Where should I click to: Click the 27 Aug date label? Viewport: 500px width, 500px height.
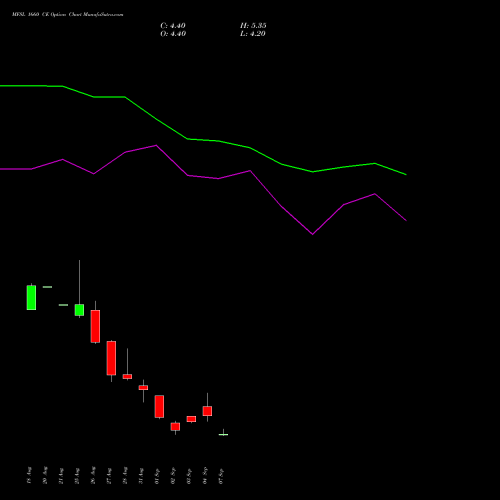(109, 475)
